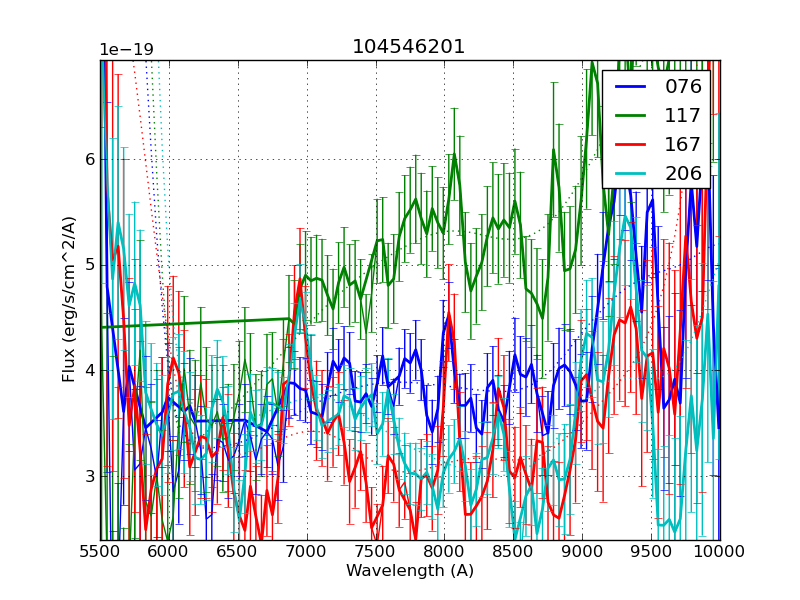Click the Flux (erg/s/cm^2/A) axis label
The height and width of the screenshot is (600, 800).
[x=69, y=299]
